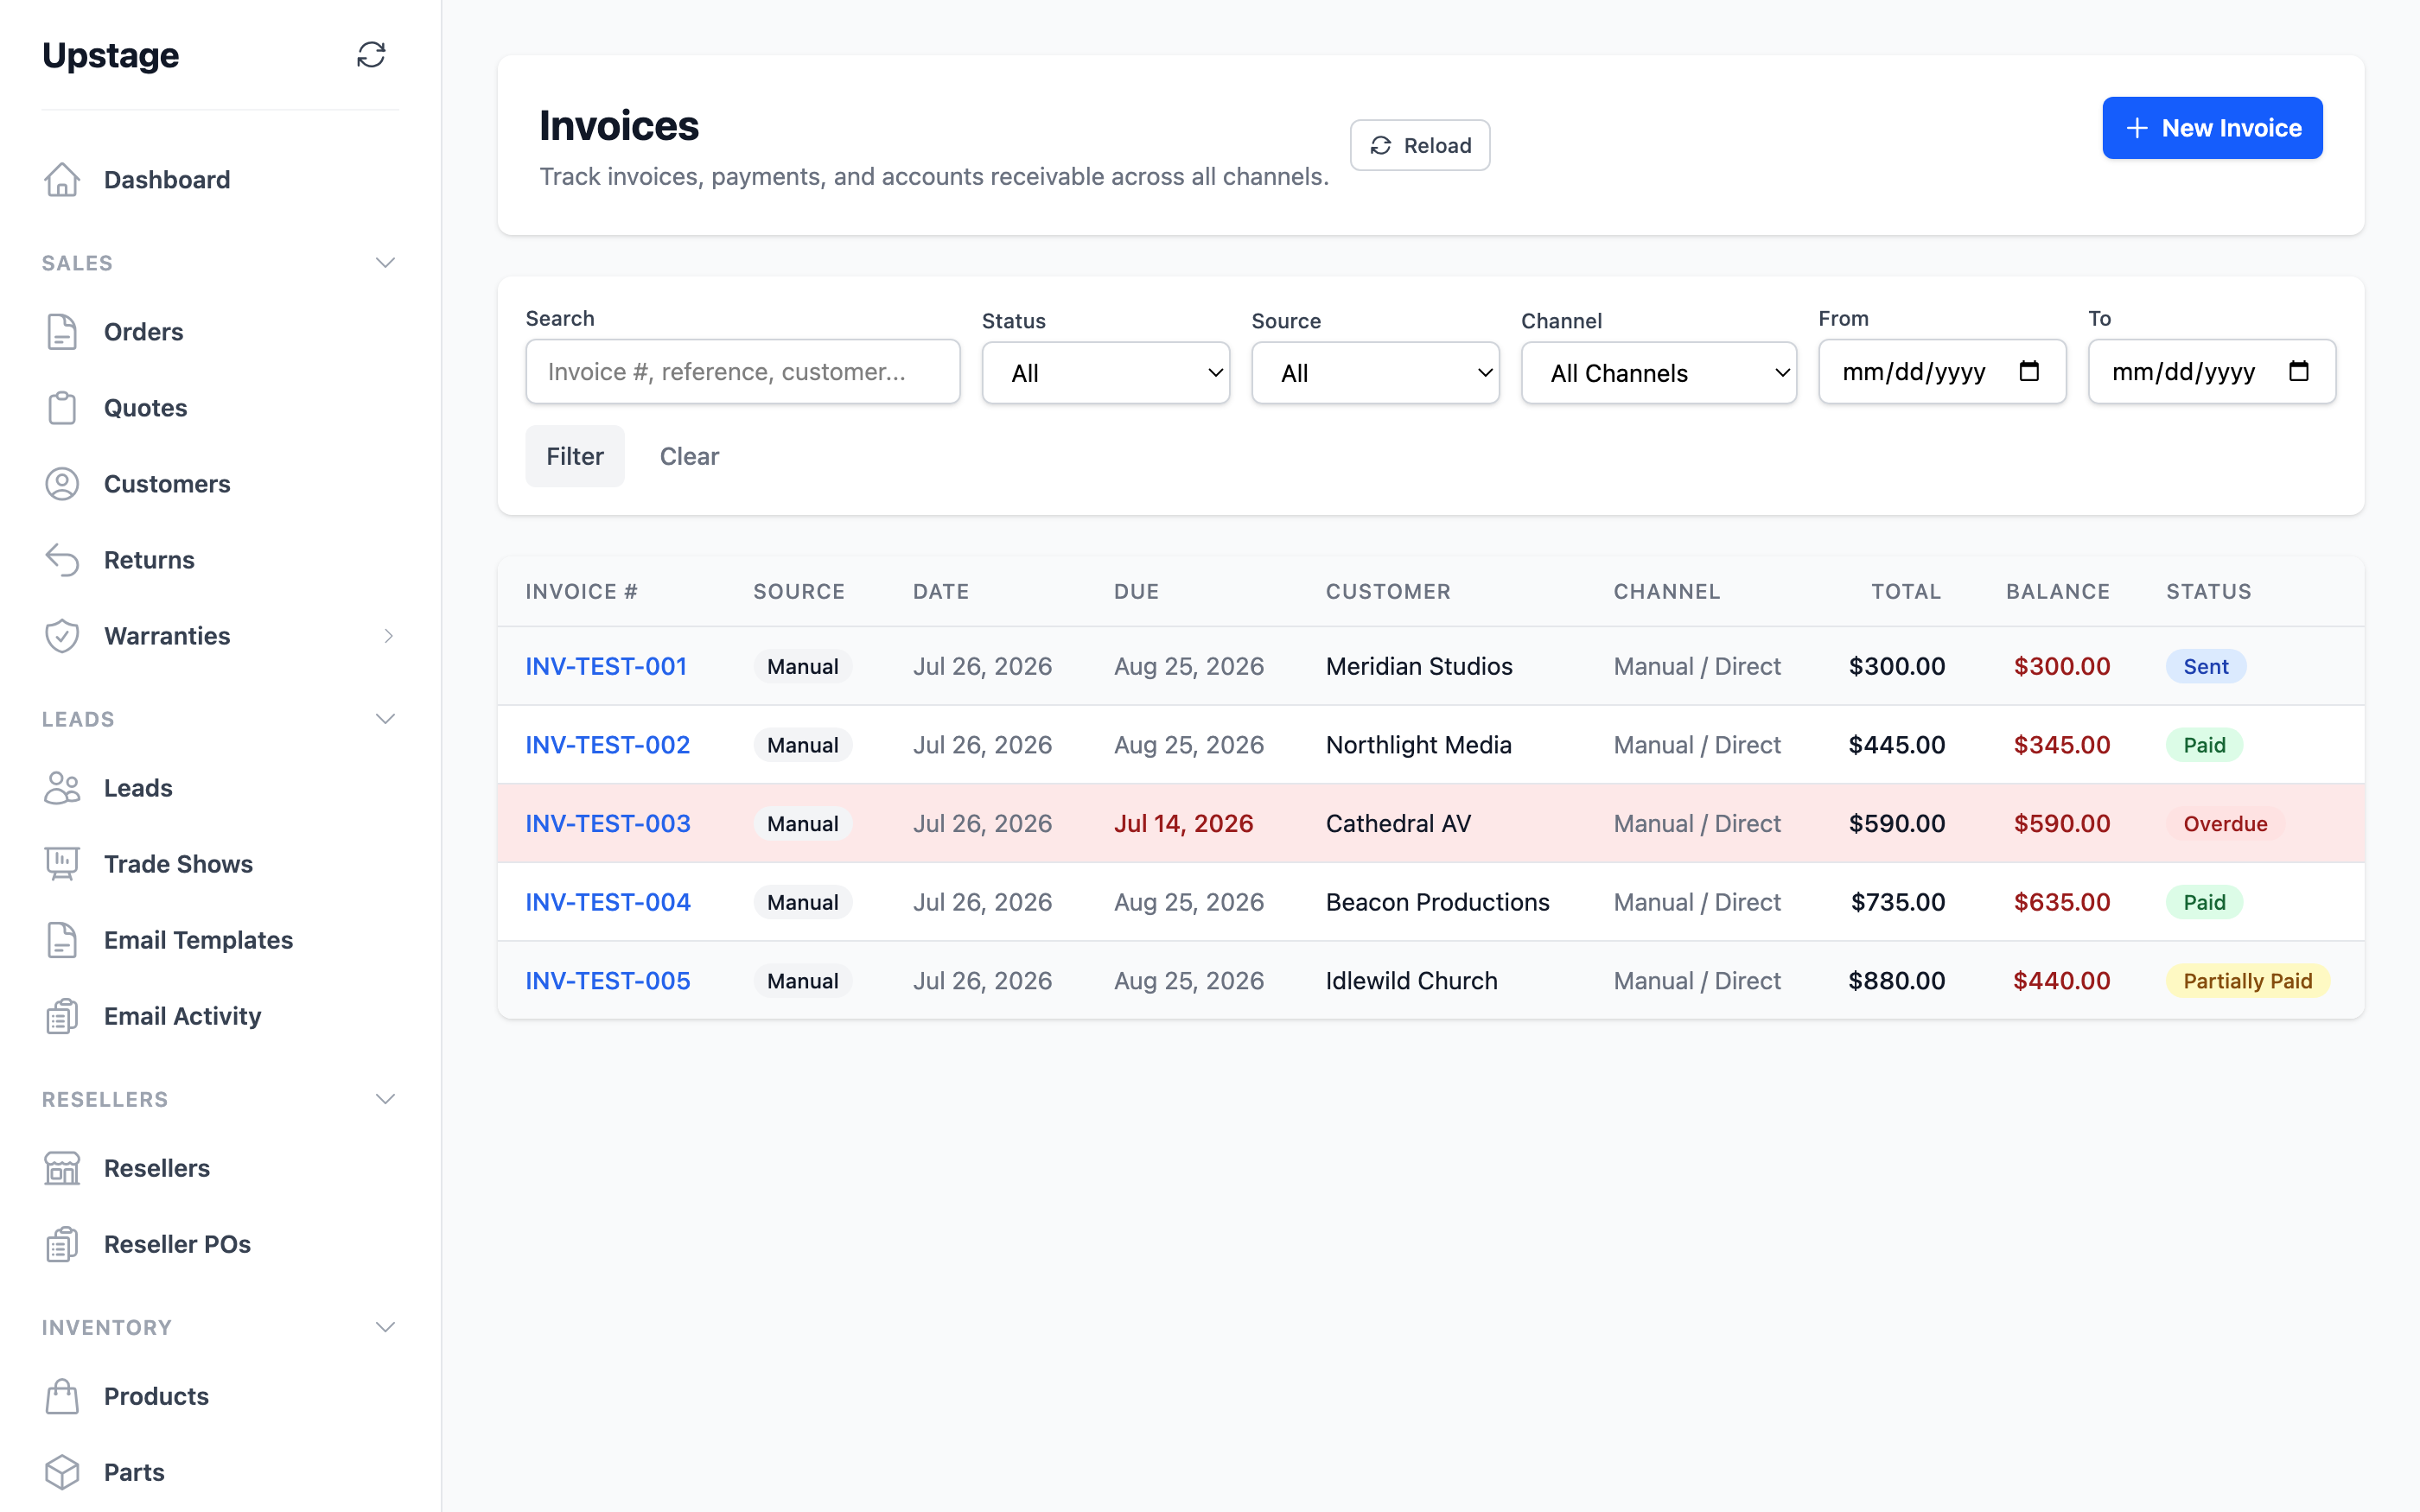Screen dimensions: 2420x1512
Task: Go to Quotes in the sidebar
Action: tap(146, 408)
